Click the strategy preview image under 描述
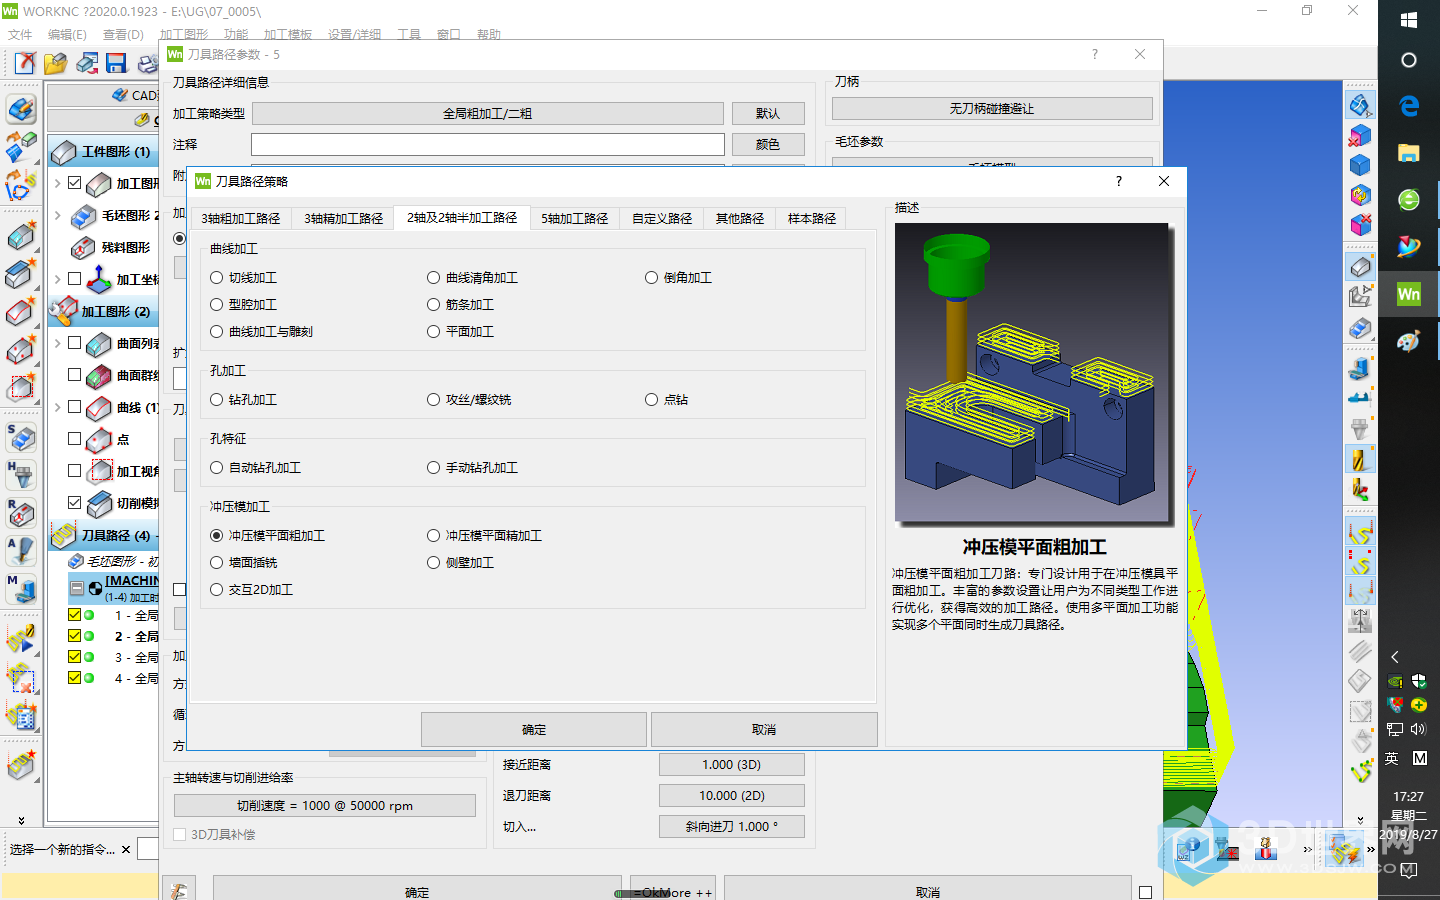Image resolution: width=1440 pixels, height=900 pixels. point(1033,372)
